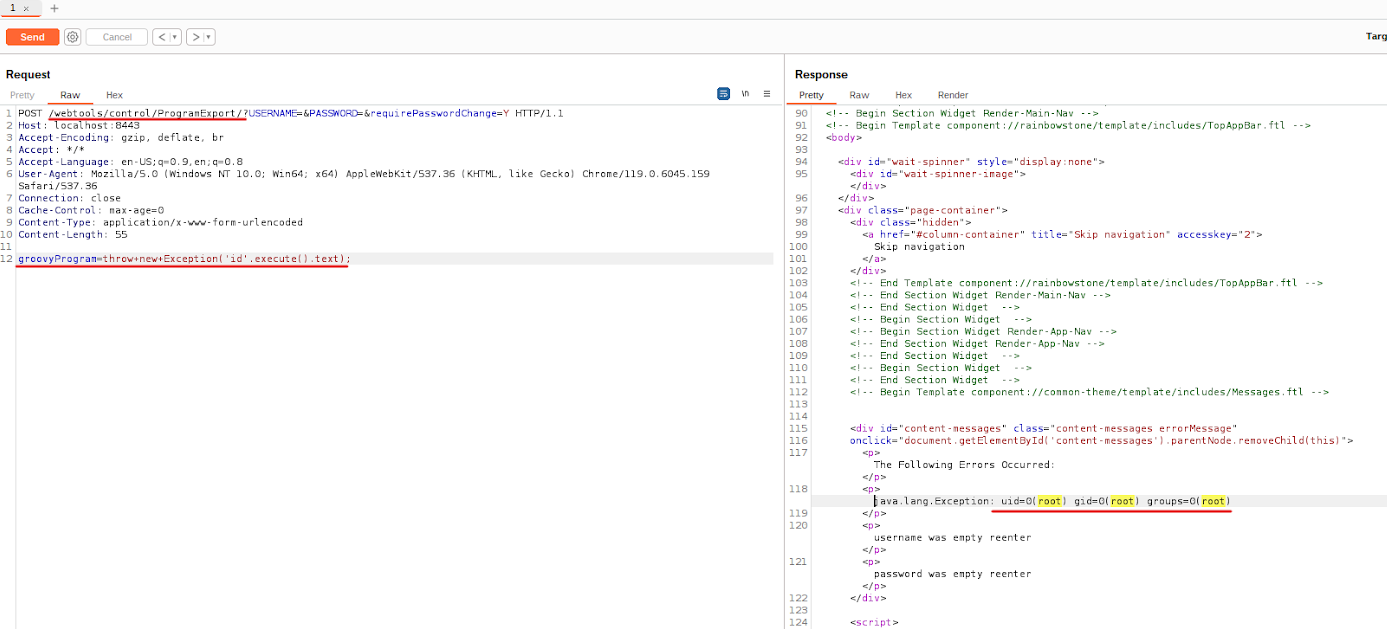Image resolution: width=1387 pixels, height=629 pixels.
Task: Click the Begin Section Widget Render-App-Nav comment
Action: (x=984, y=331)
